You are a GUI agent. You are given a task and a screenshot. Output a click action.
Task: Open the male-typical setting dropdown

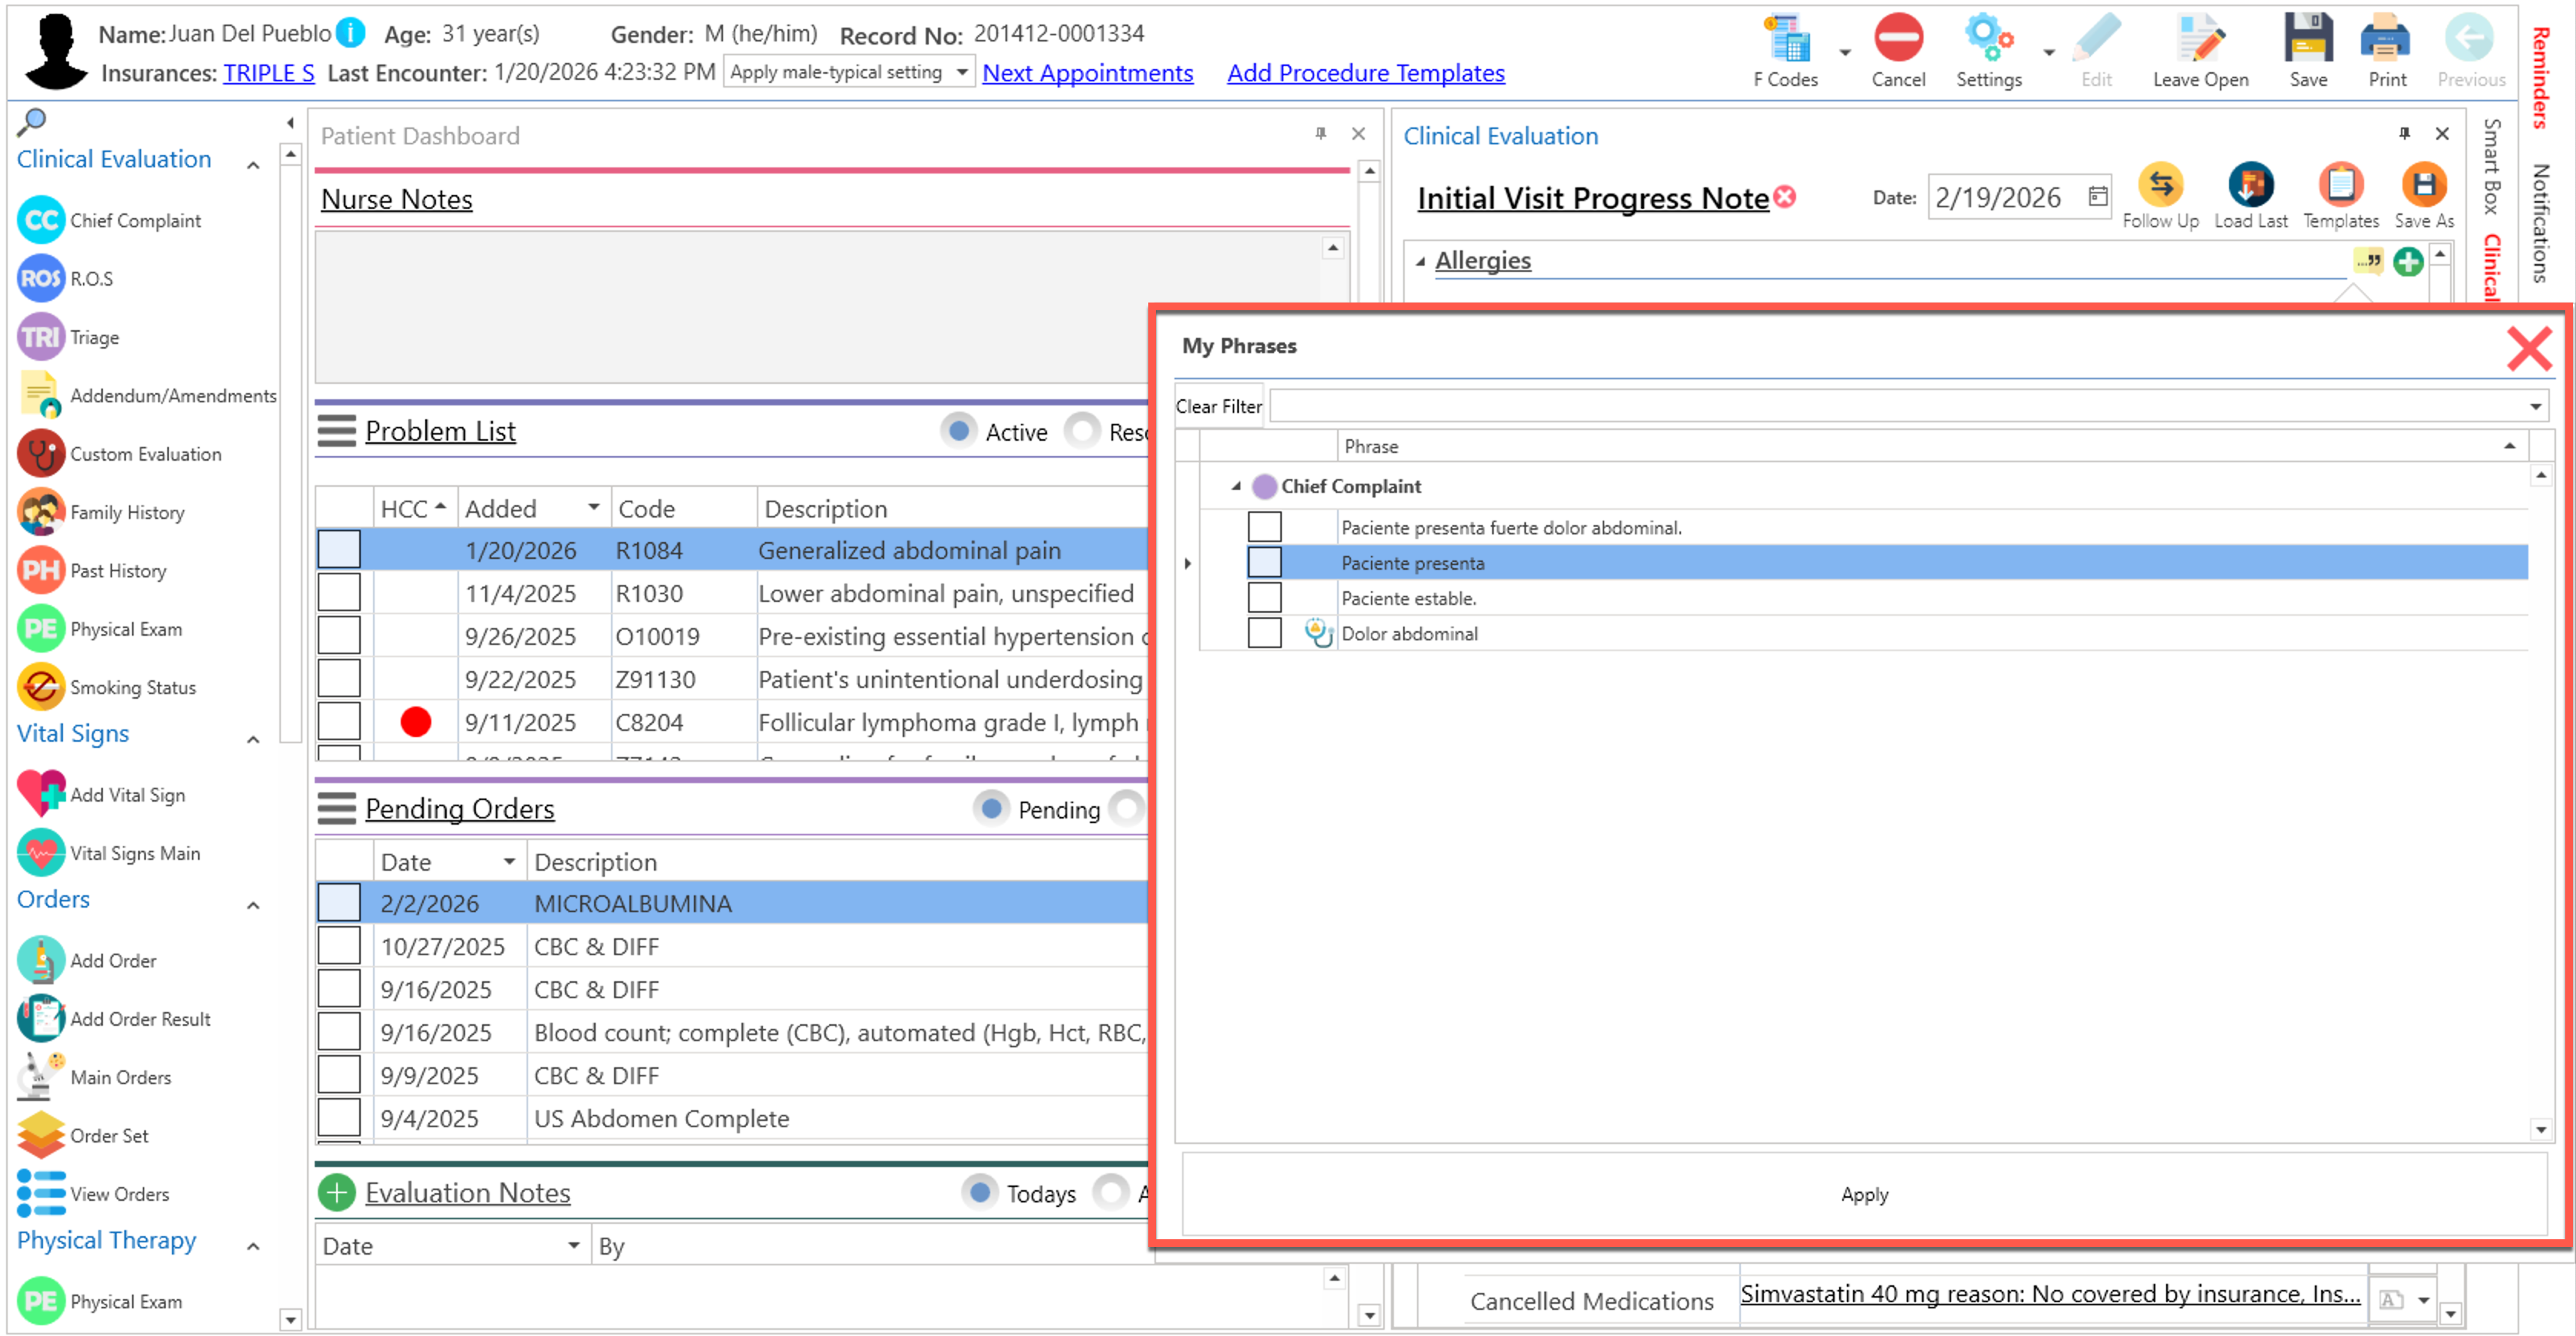[962, 72]
